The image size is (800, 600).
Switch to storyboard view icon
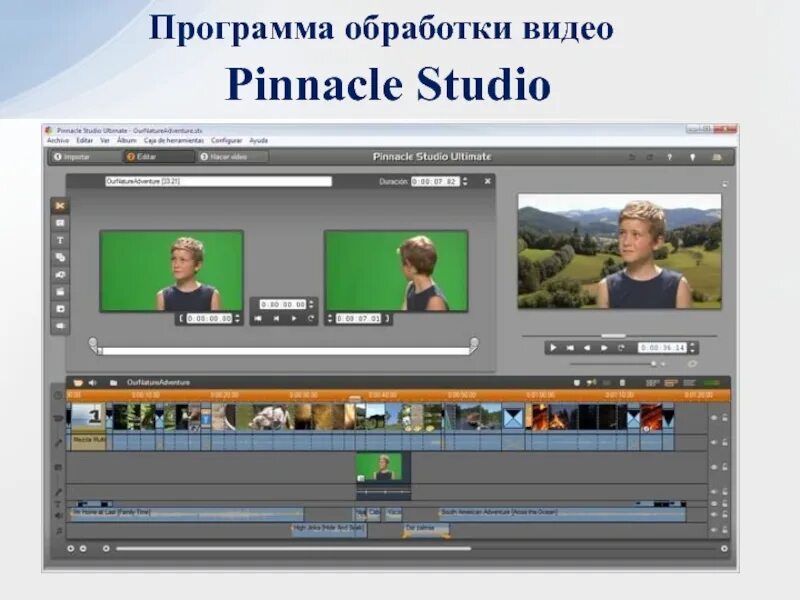[x=652, y=382]
